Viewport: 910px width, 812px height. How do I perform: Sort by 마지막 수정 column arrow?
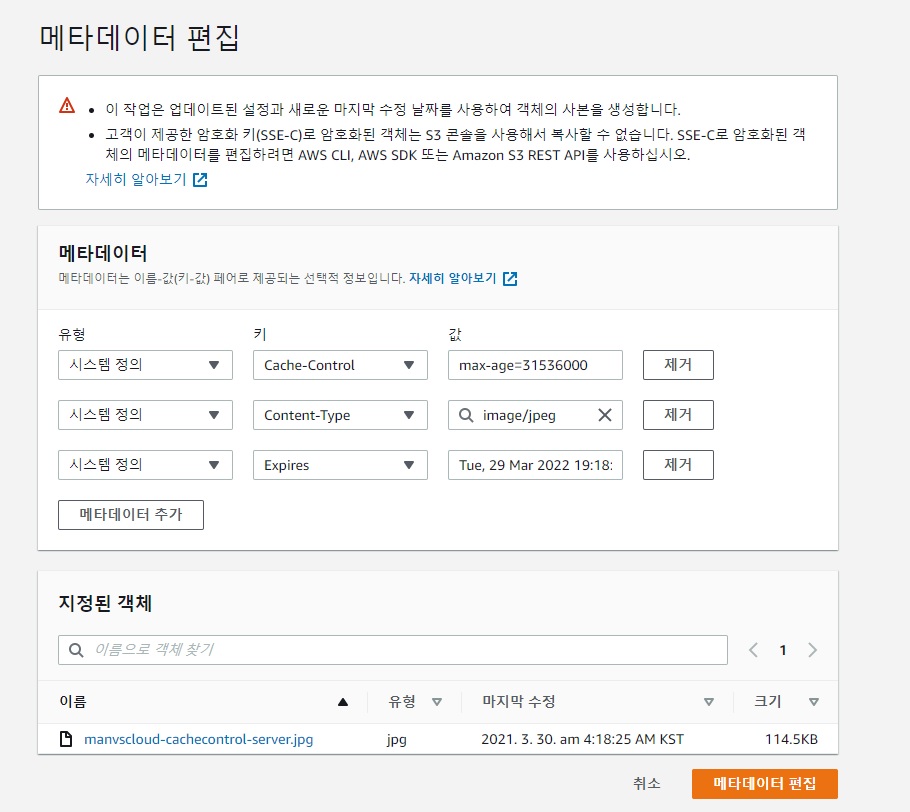point(709,702)
